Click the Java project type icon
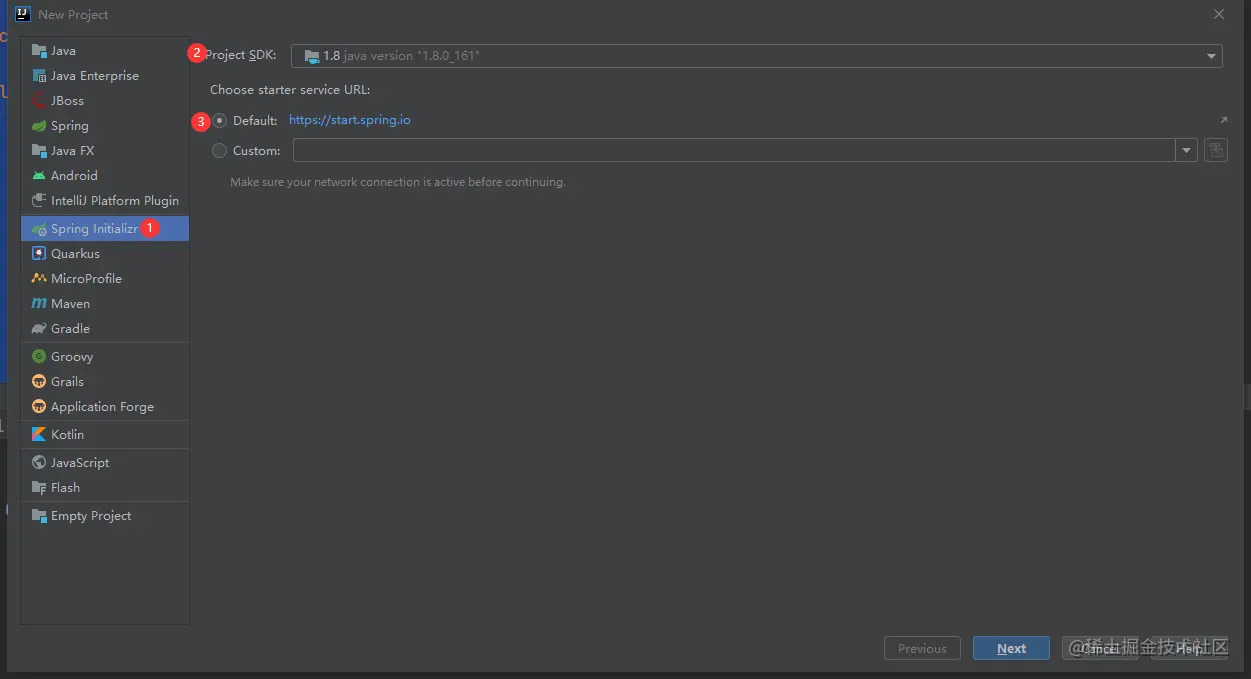Image resolution: width=1251 pixels, height=679 pixels. pos(39,51)
